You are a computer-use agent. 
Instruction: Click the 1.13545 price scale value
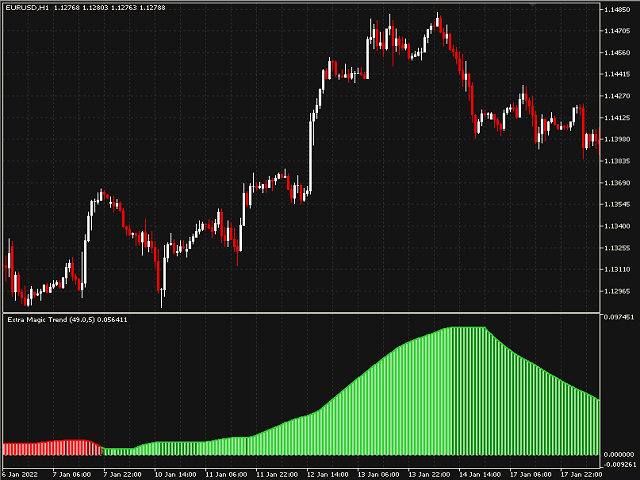pos(618,204)
